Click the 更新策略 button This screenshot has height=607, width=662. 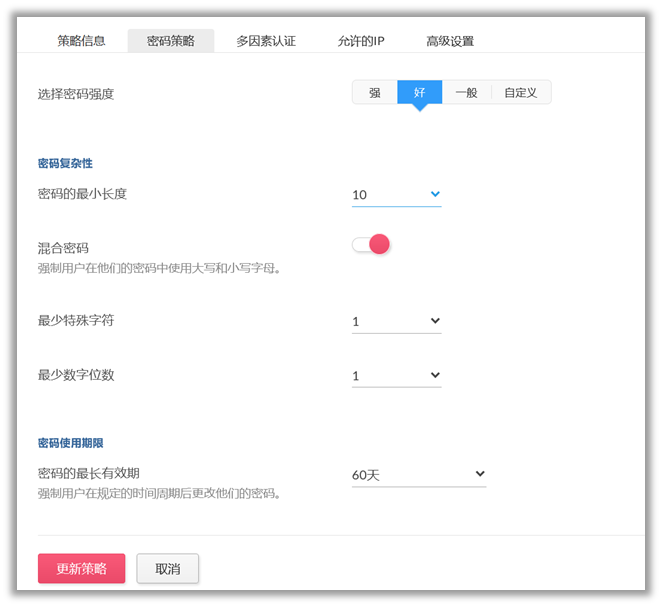pyautogui.click(x=81, y=568)
